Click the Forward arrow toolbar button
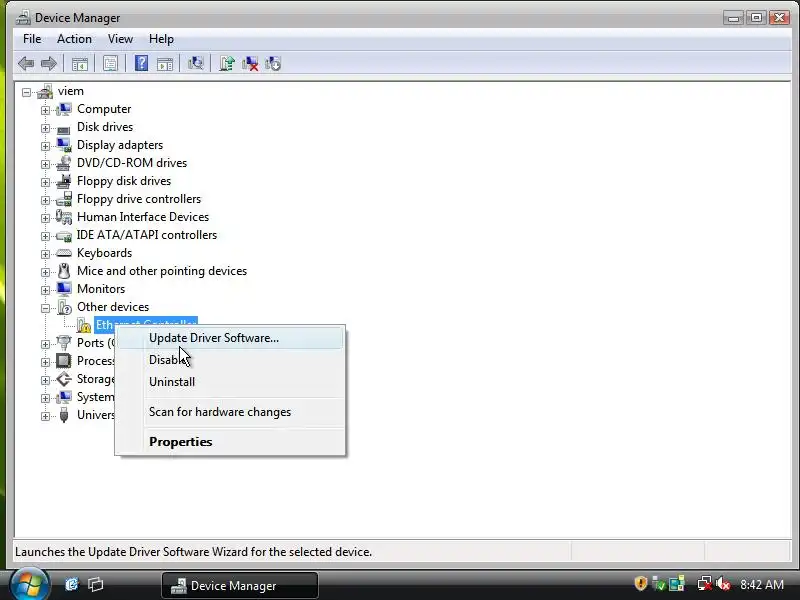This screenshot has height=600, width=800. click(48, 64)
